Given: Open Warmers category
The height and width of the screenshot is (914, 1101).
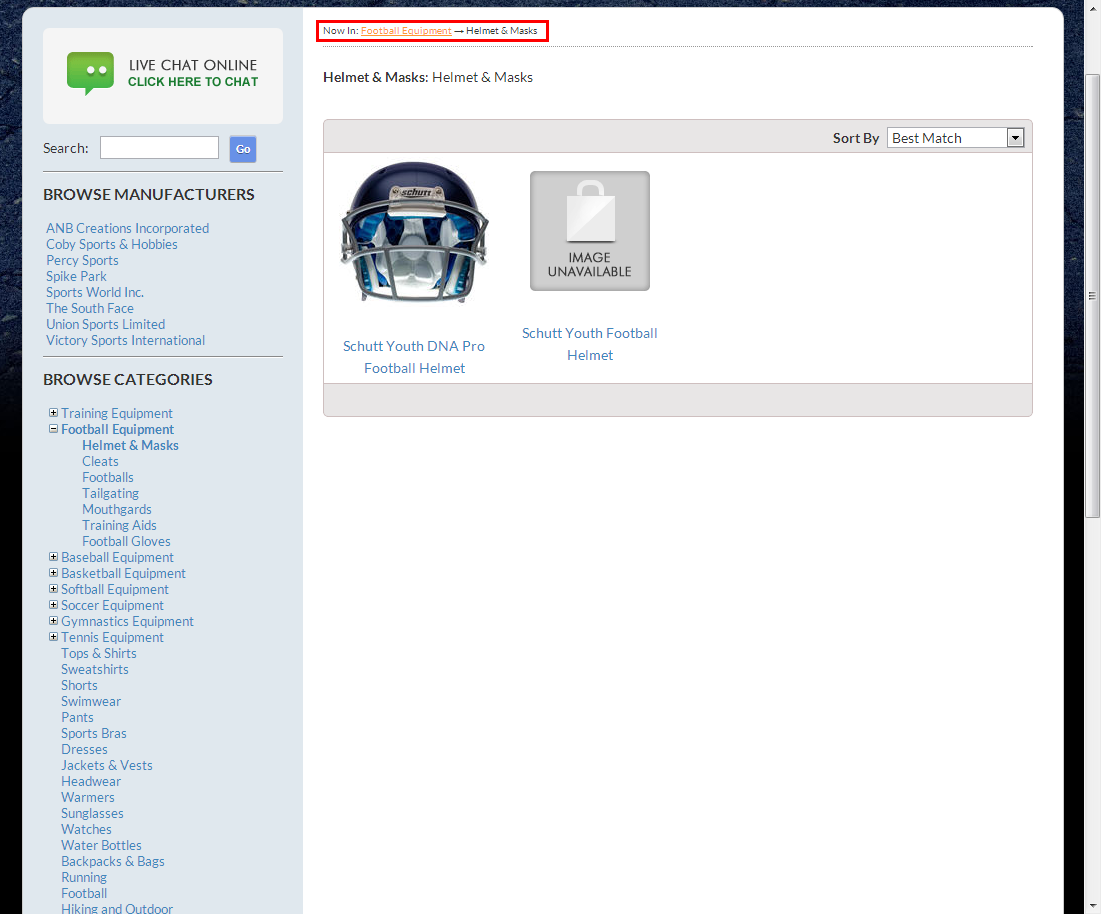Looking at the screenshot, I should (x=87, y=797).
